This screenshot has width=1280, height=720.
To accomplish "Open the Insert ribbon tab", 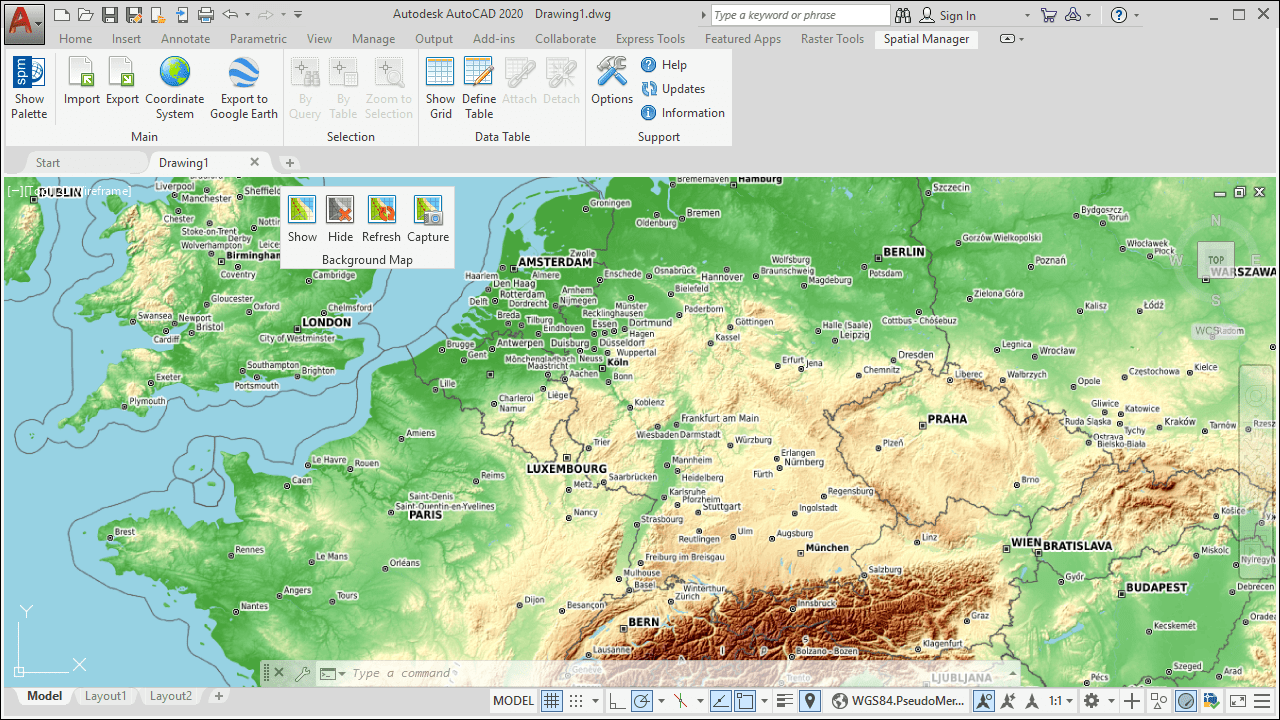I will click(126, 39).
